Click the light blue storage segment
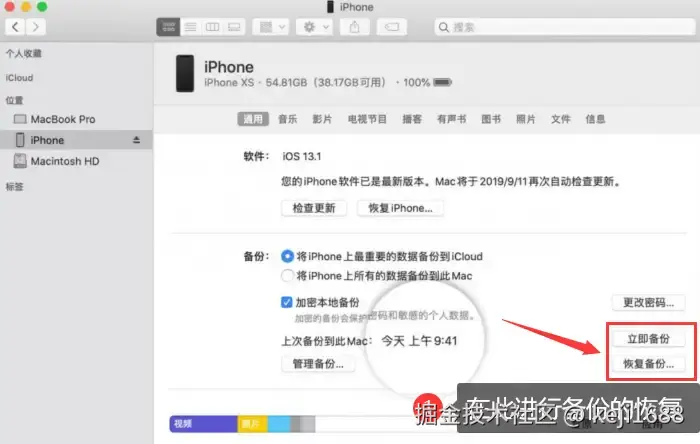Screen dimensions: 700x444 tap(279, 424)
